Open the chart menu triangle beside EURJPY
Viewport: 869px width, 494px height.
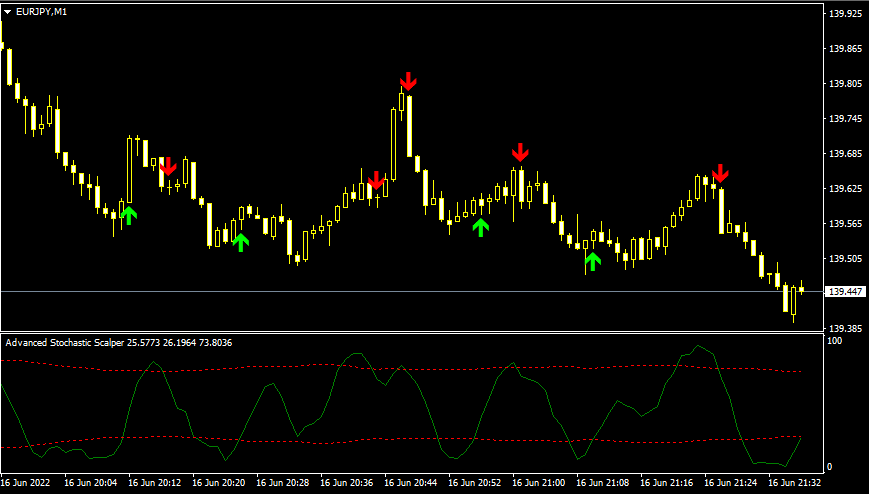[x=9, y=10]
